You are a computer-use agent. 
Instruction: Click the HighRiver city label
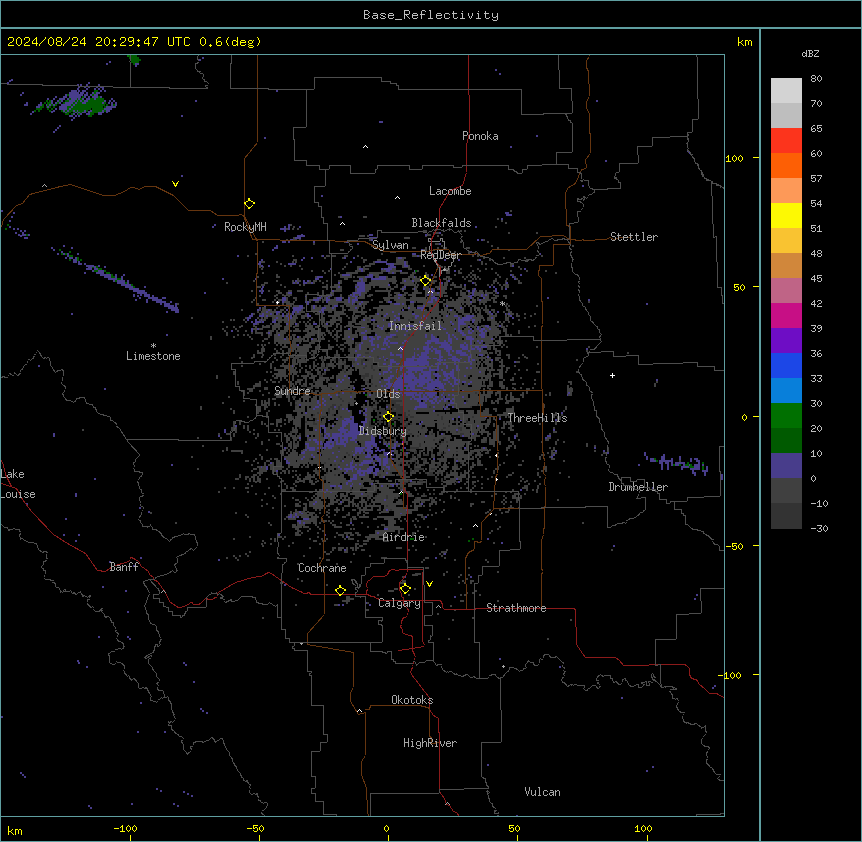tap(430, 743)
